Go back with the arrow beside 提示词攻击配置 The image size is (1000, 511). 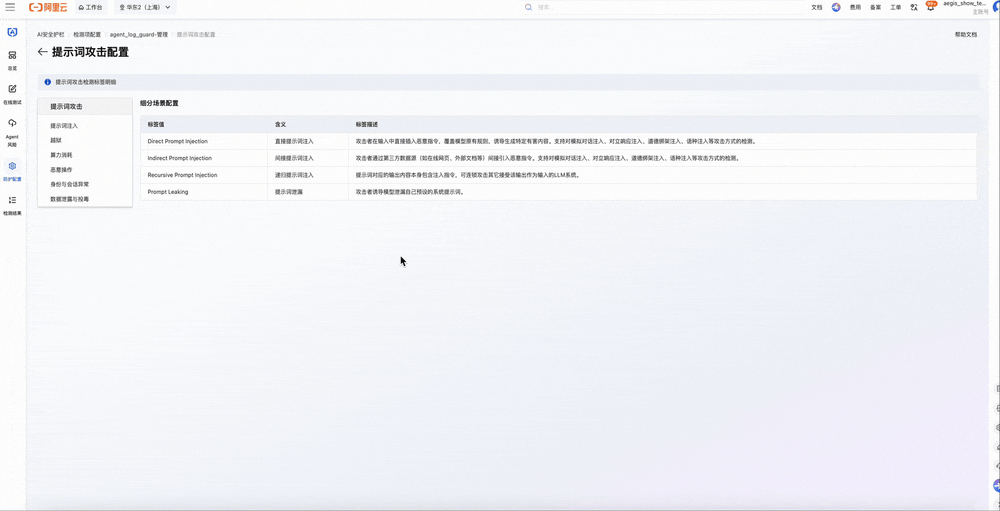point(43,52)
